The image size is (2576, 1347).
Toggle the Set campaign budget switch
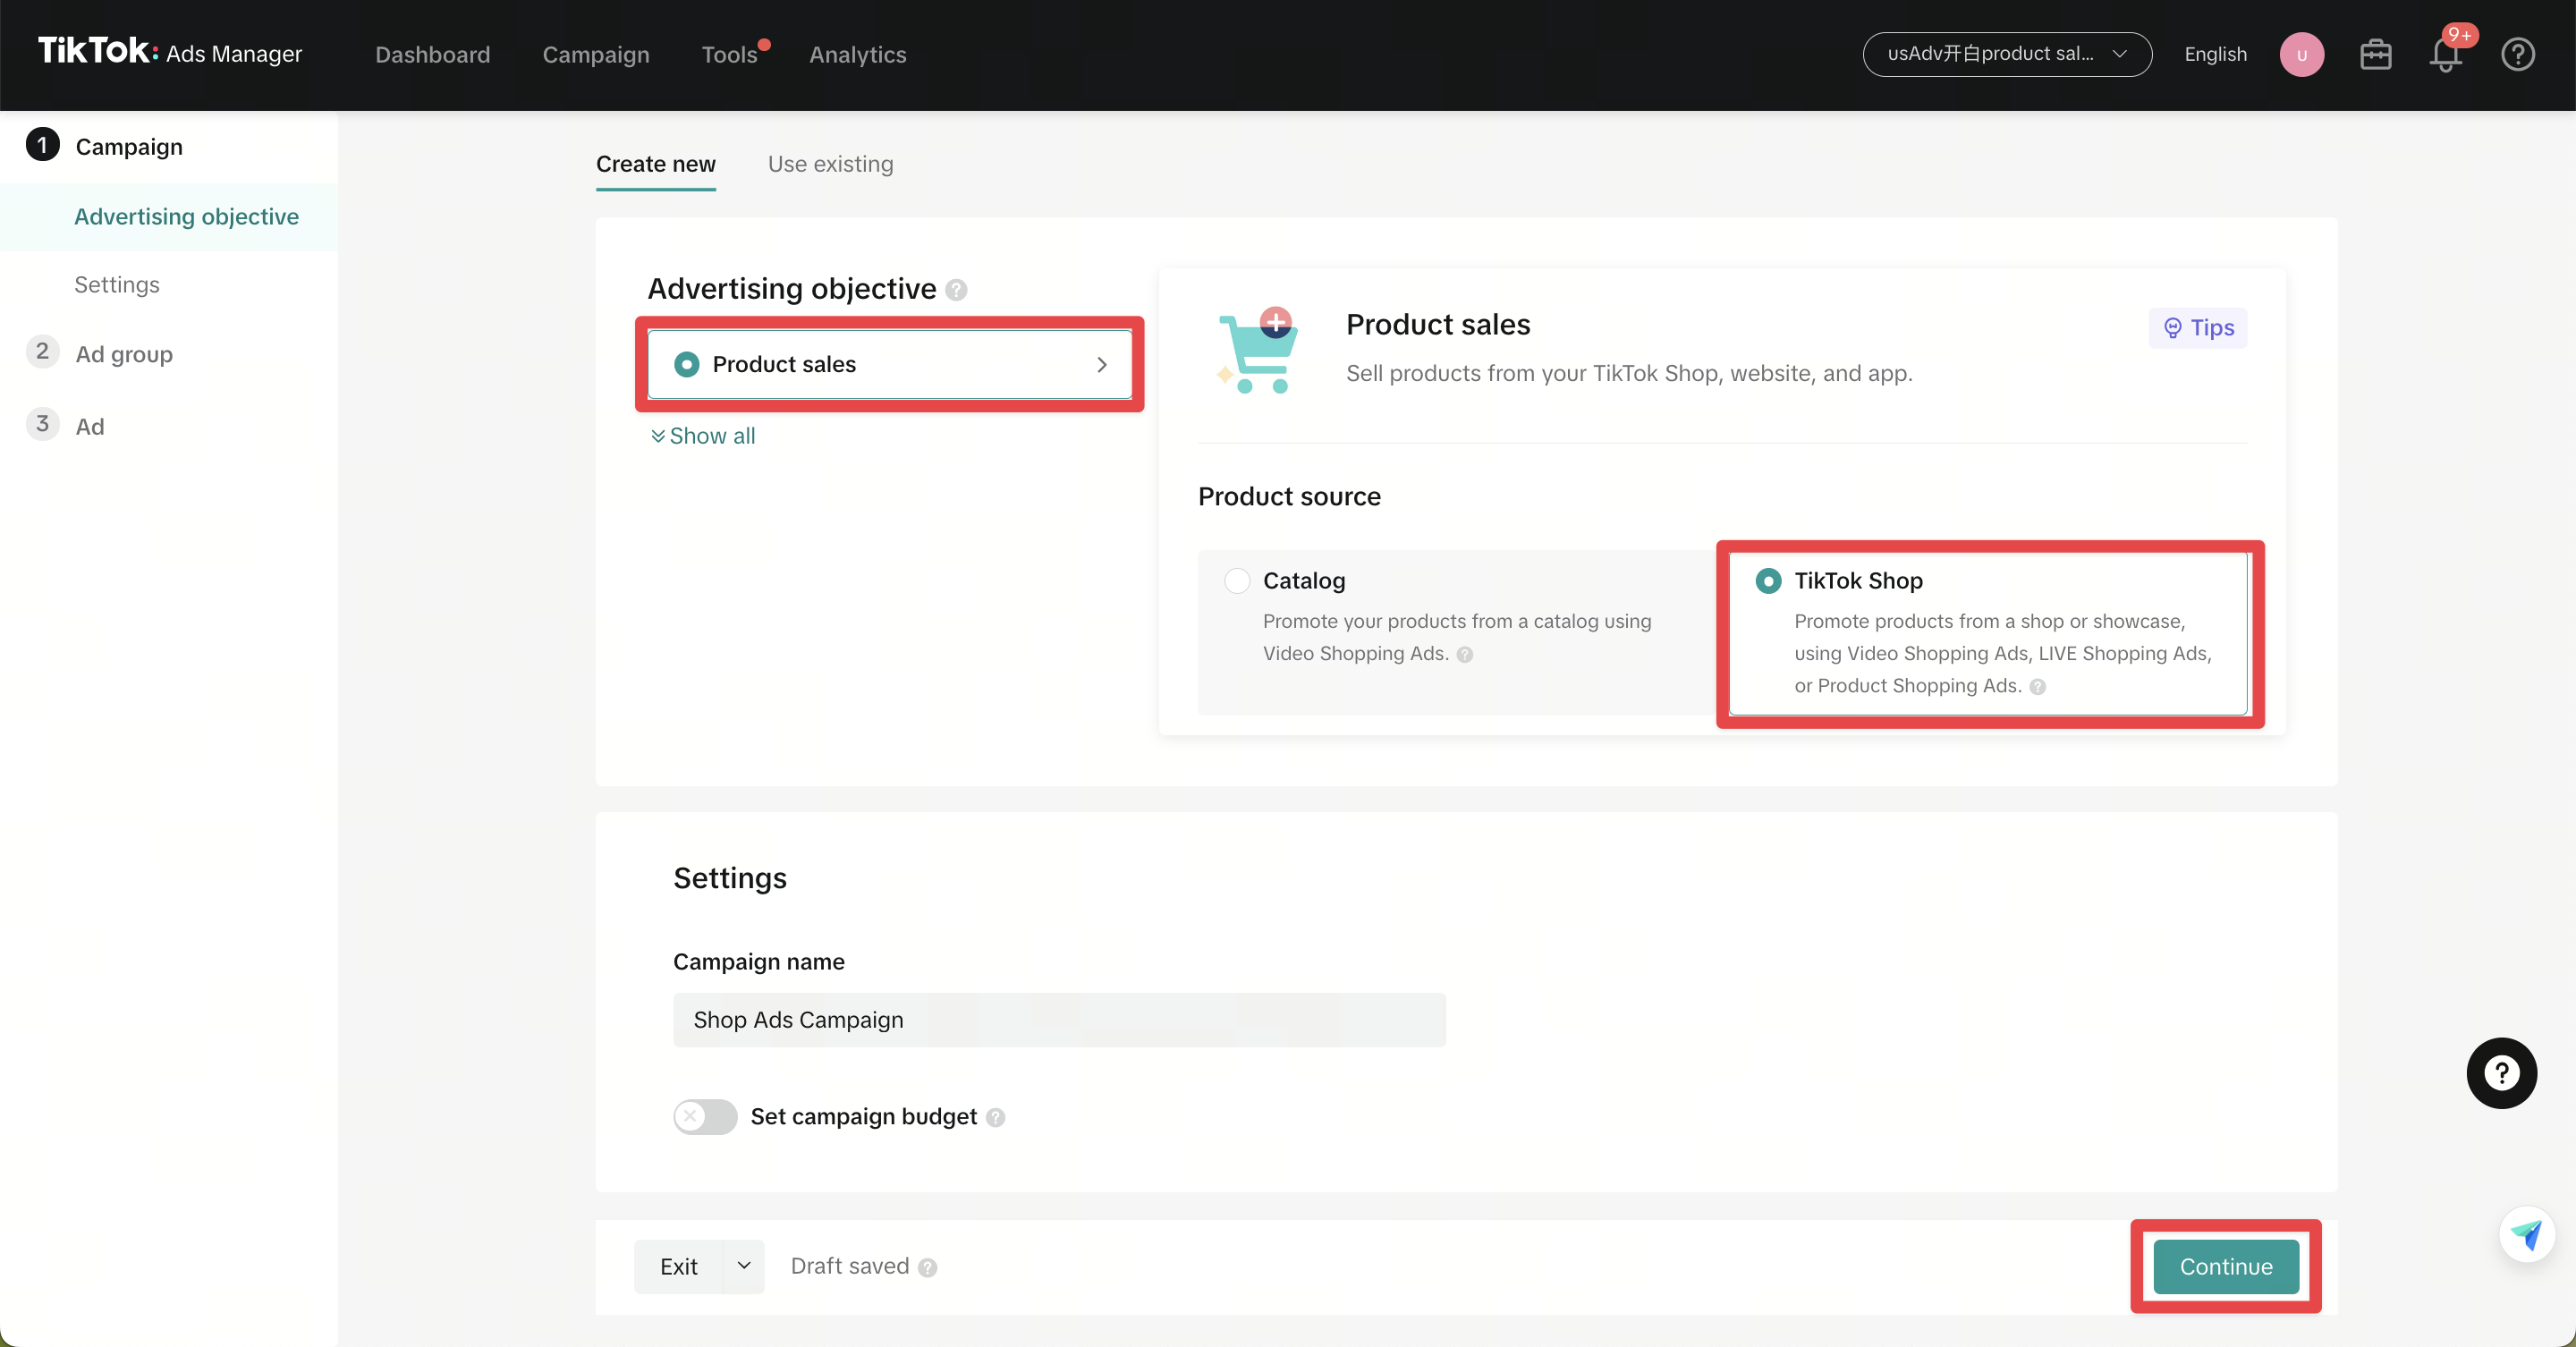click(x=705, y=1116)
